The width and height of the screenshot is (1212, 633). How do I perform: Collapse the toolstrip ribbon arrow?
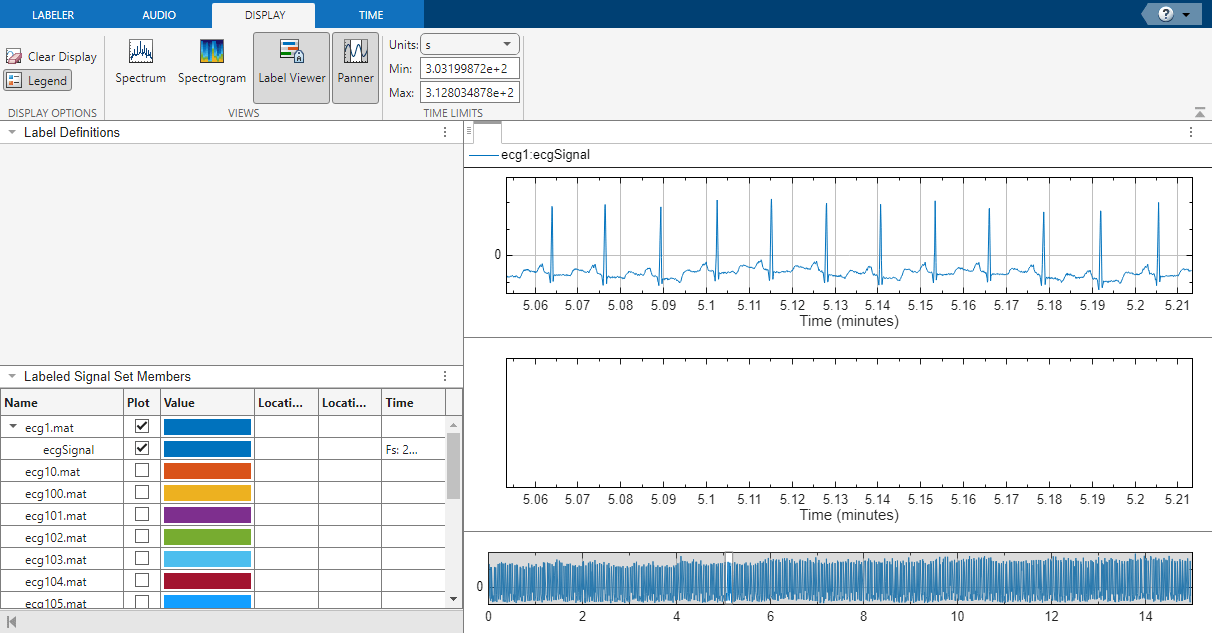click(x=1199, y=112)
